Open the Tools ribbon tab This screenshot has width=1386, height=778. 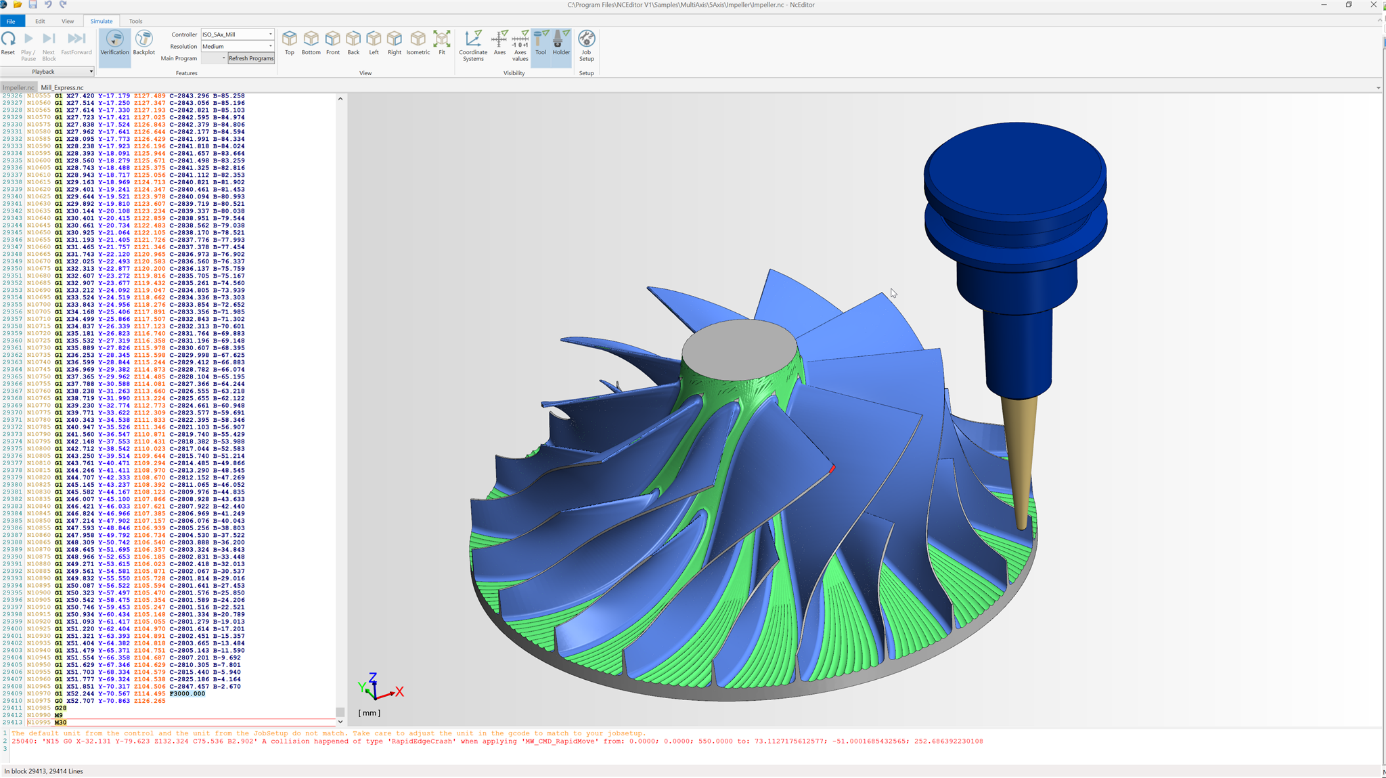click(x=135, y=21)
